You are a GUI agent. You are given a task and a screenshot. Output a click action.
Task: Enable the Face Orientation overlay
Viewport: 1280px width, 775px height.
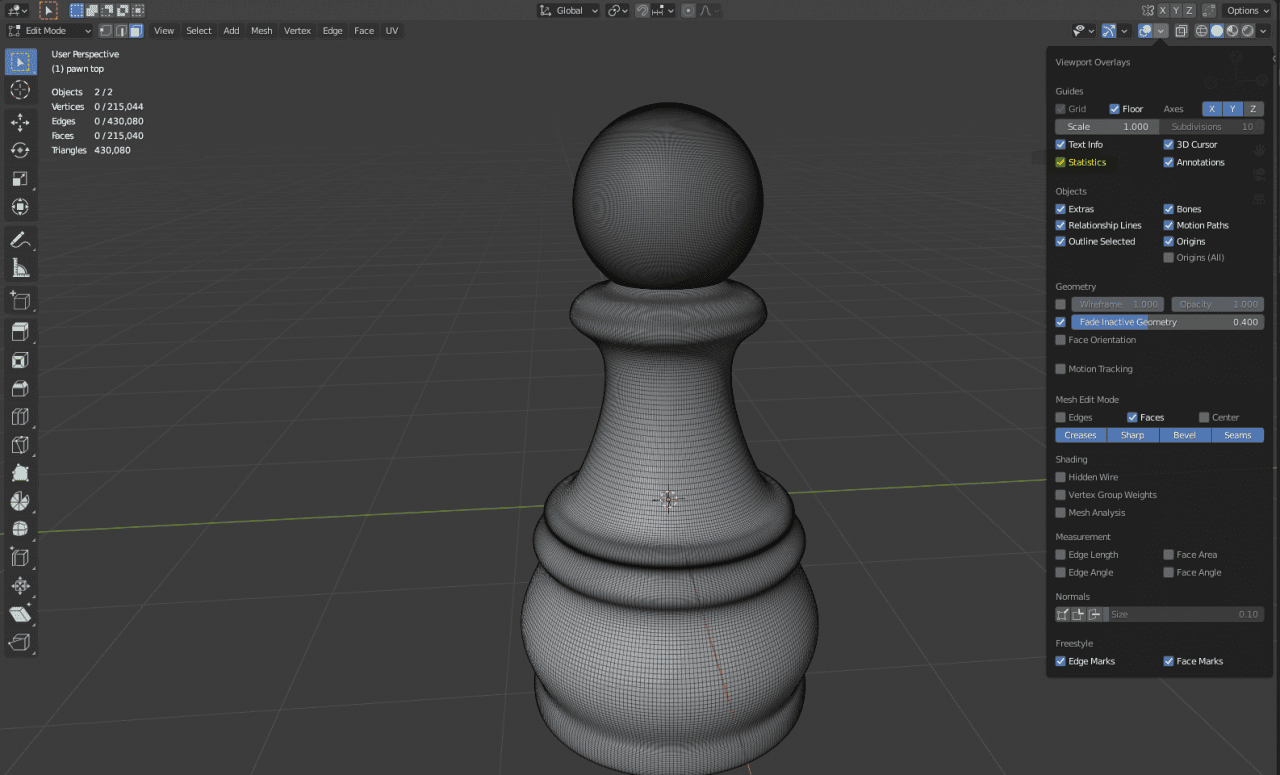(1060, 339)
